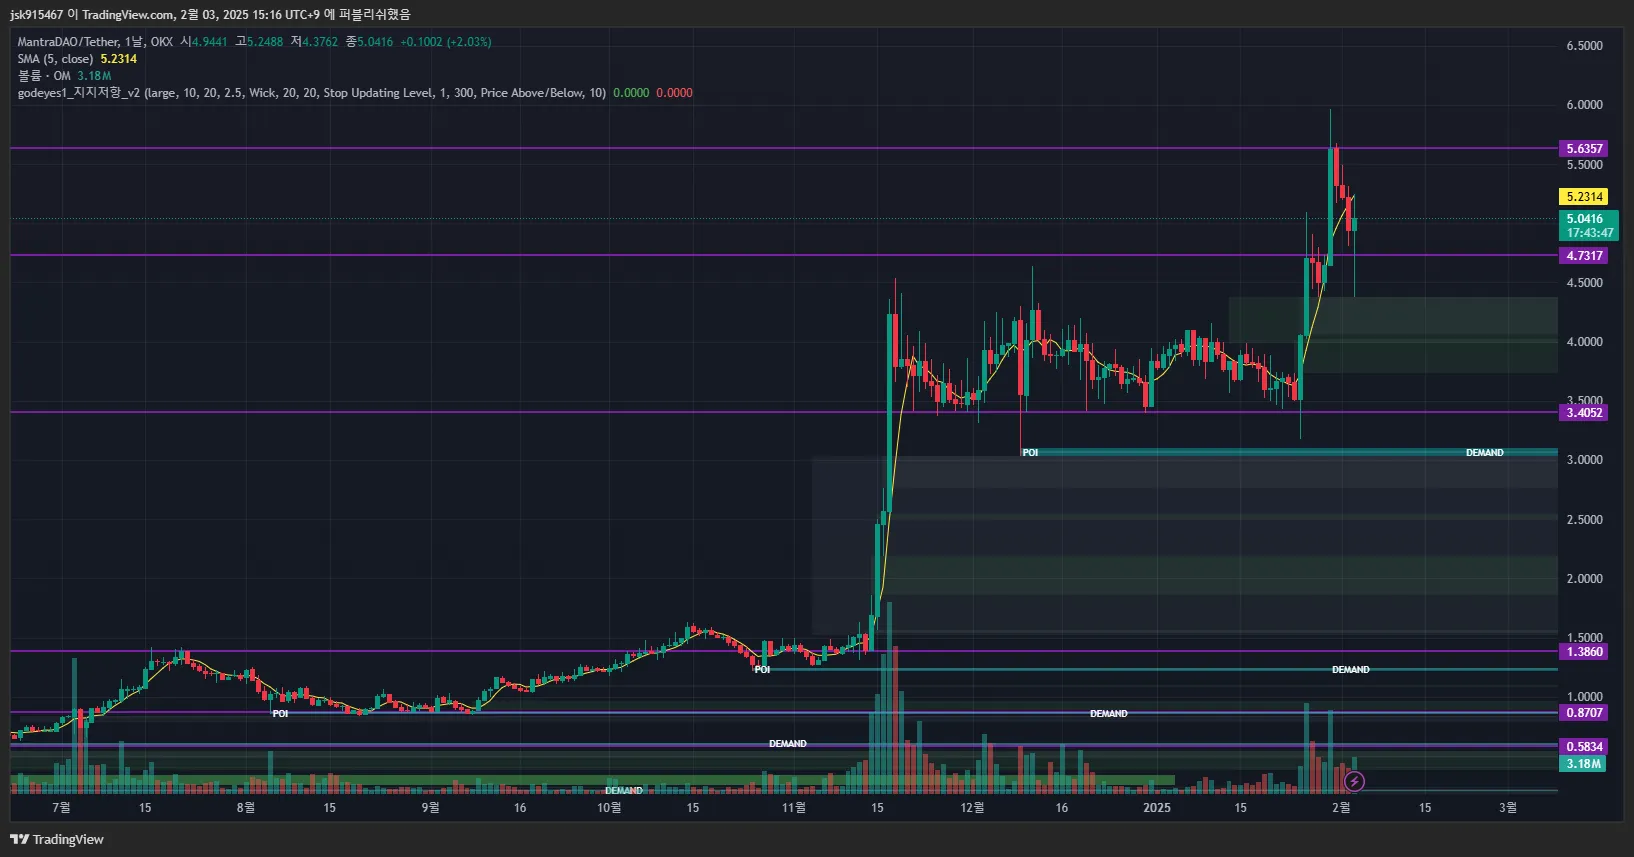Screen dimensions: 1634x857
Task: Click the 6.0000 price axis tick
Action: pyautogui.click(x=1584, y=105)
